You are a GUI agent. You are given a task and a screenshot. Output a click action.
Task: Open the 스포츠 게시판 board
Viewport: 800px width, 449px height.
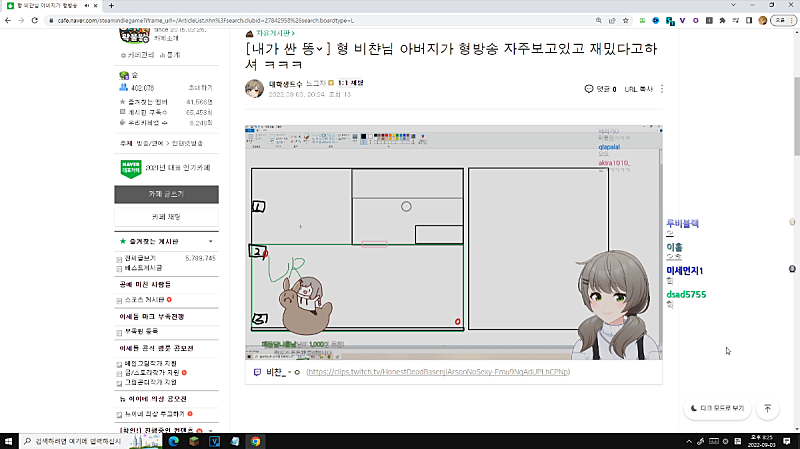click(x=144, y=300)
